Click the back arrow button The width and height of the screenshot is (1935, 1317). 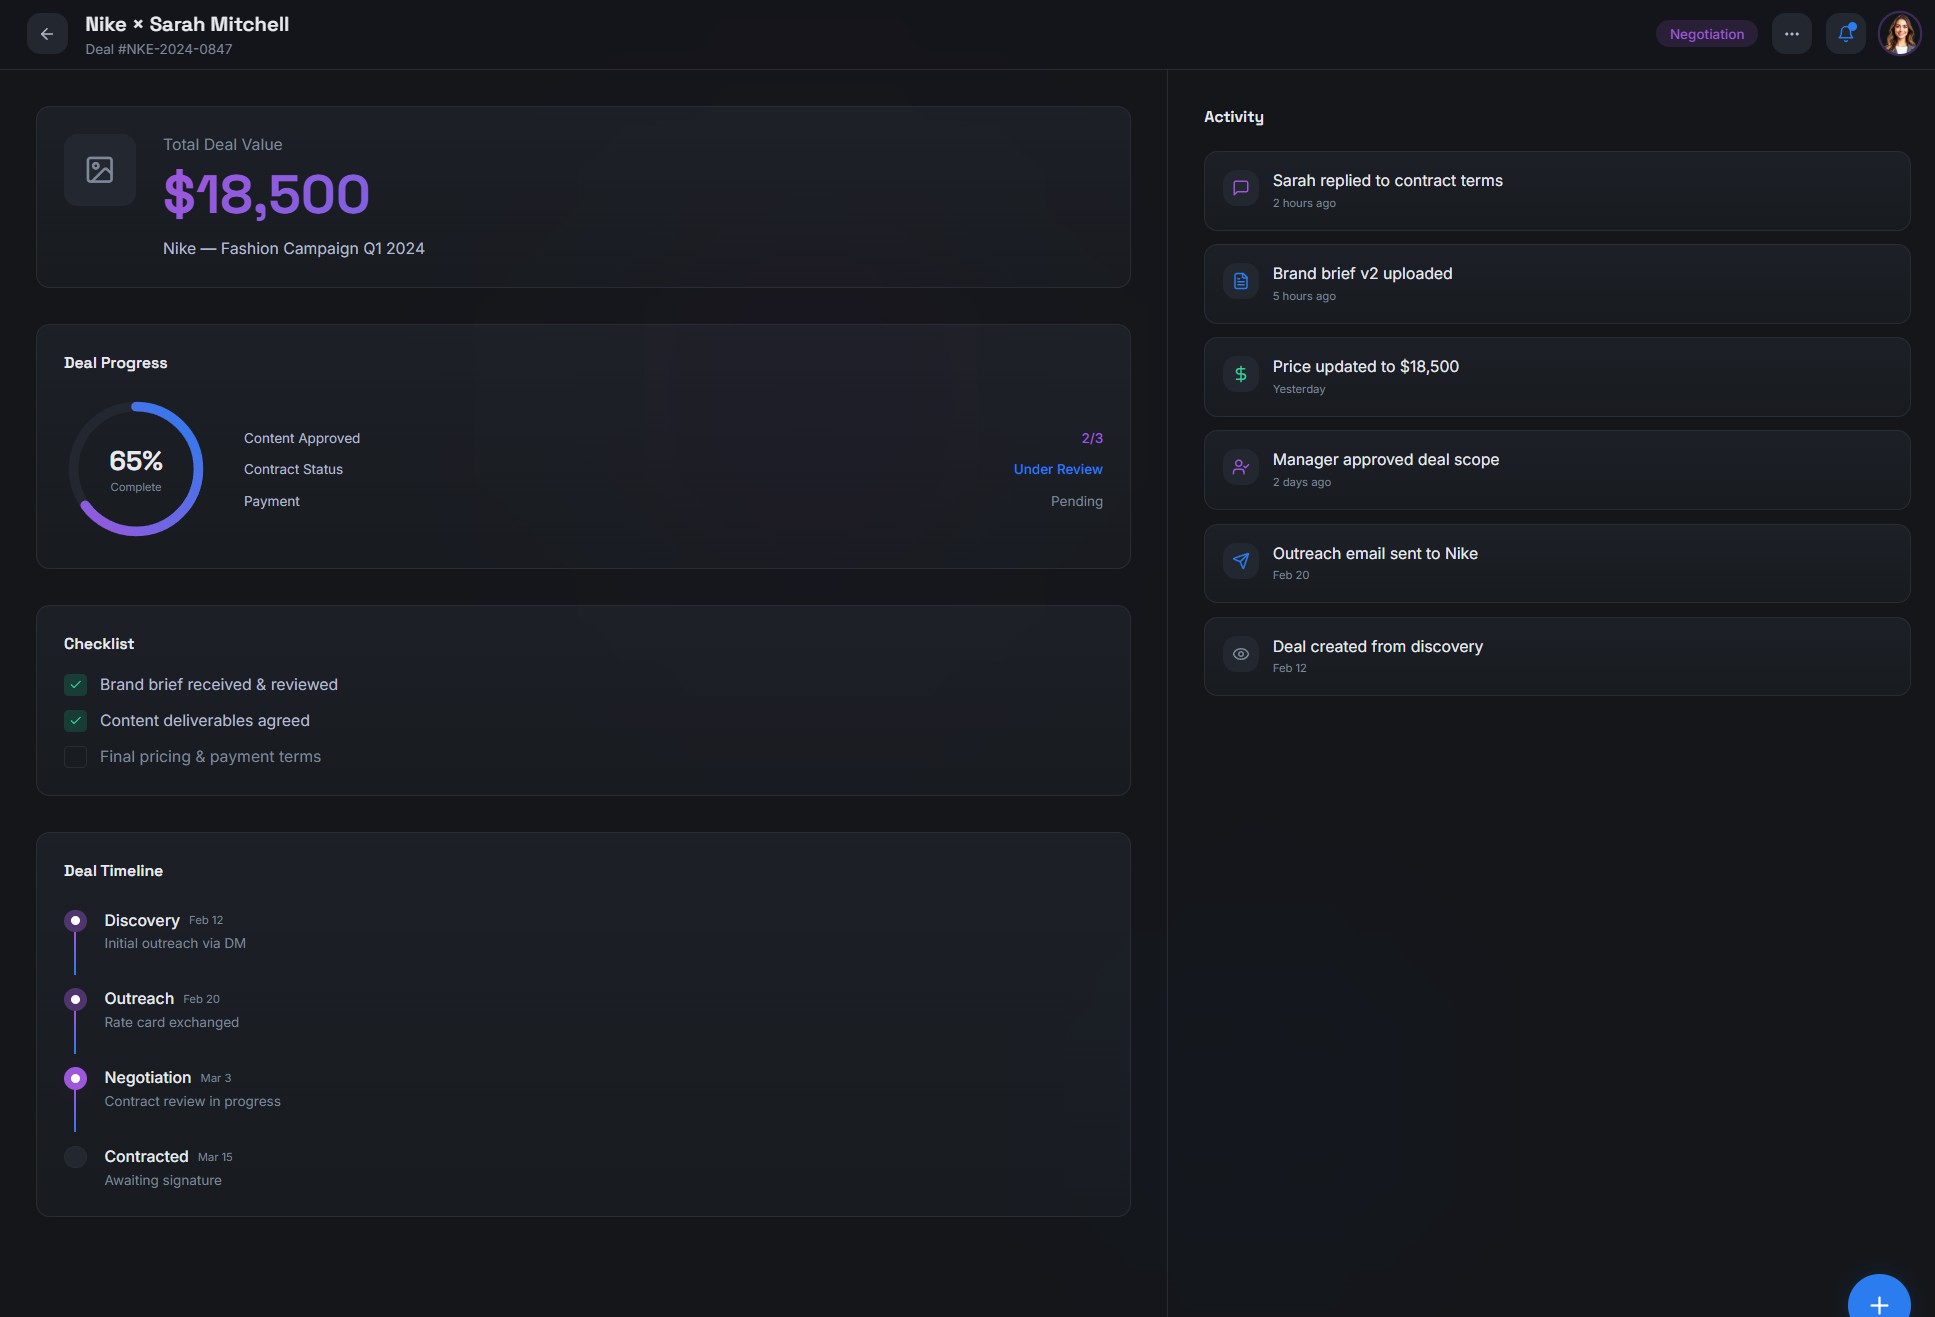pos(47,34)
